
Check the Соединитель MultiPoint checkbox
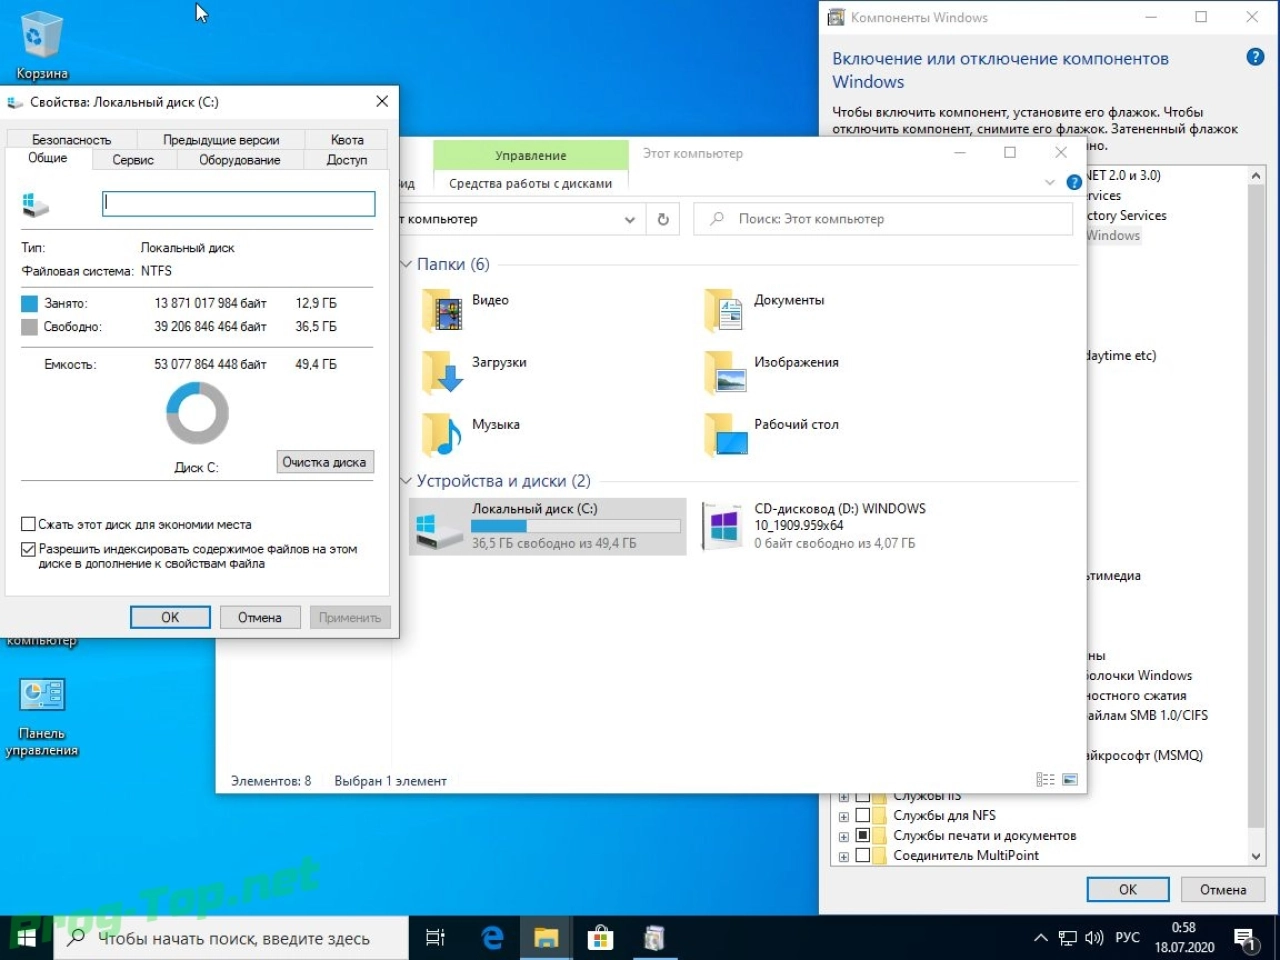[863, 855]
